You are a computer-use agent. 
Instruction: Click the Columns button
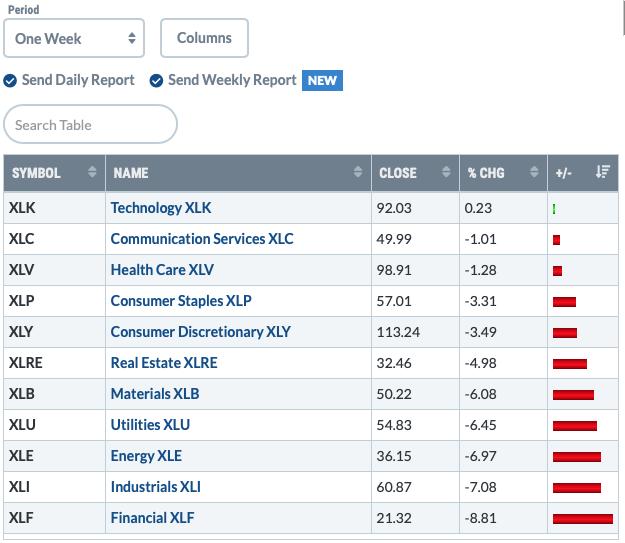pos(204,38)
